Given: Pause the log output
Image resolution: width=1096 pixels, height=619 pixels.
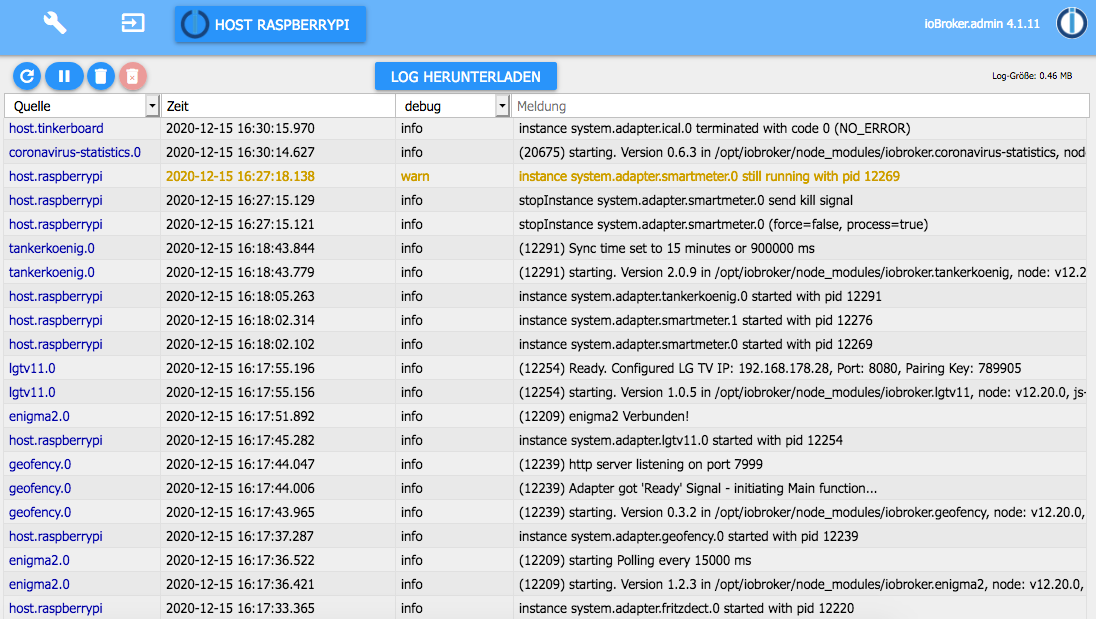Looking at the screenshot, I should [64, 75].
